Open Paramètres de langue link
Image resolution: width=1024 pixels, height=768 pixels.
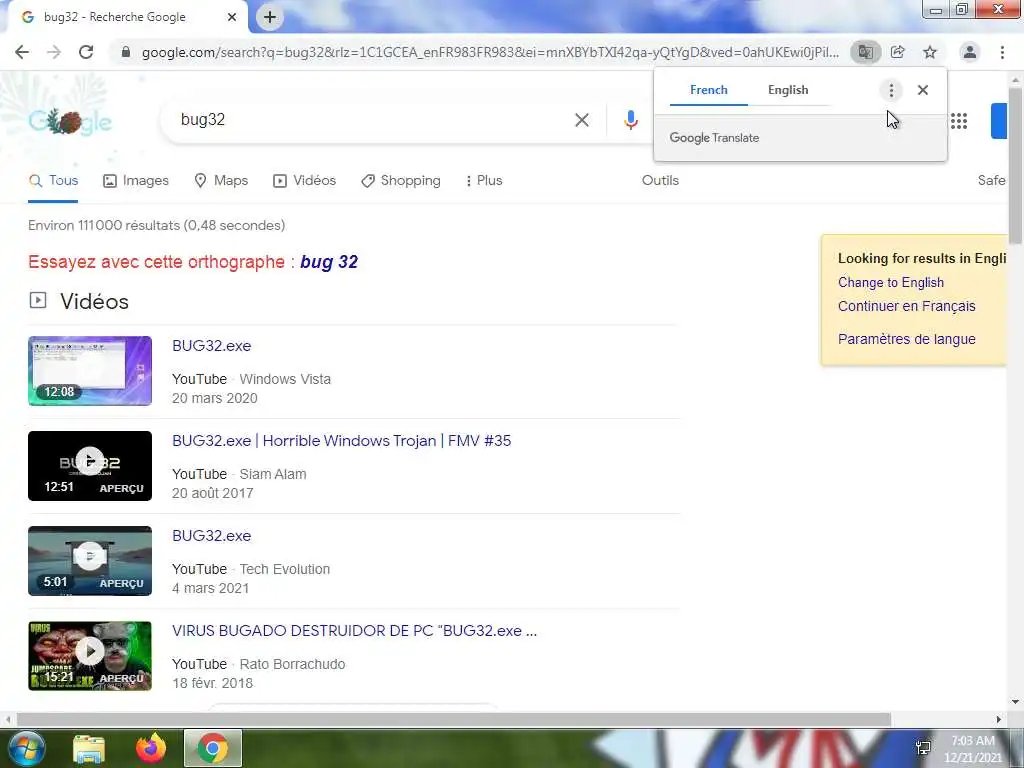pyautogui.click(x=906, y=340)
